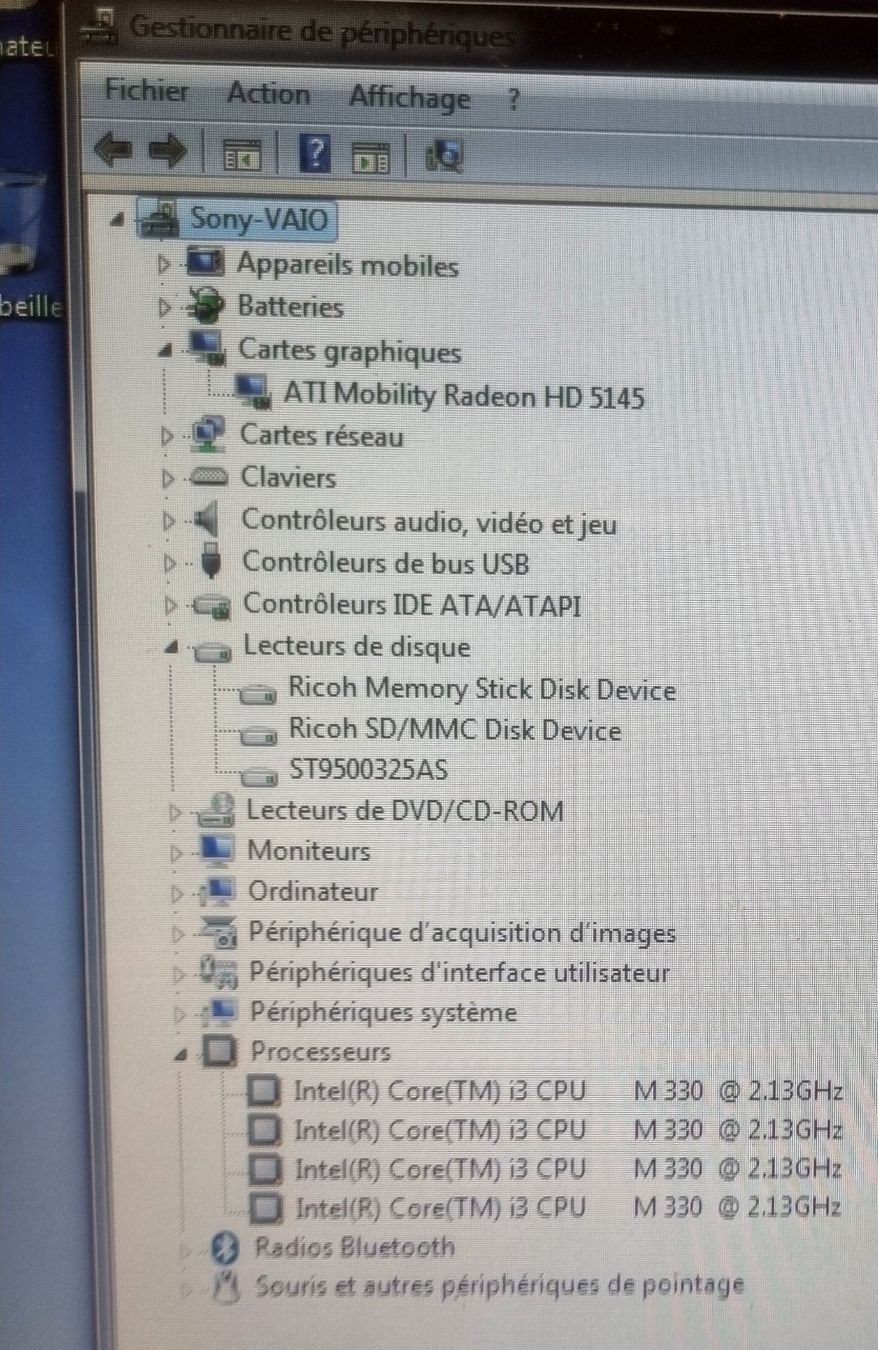The width and height of the screenshot is (878, 1350).
Task: Select the second Intel Core i3 processor
Action: pyautogui.click(x=568, y=1130)
